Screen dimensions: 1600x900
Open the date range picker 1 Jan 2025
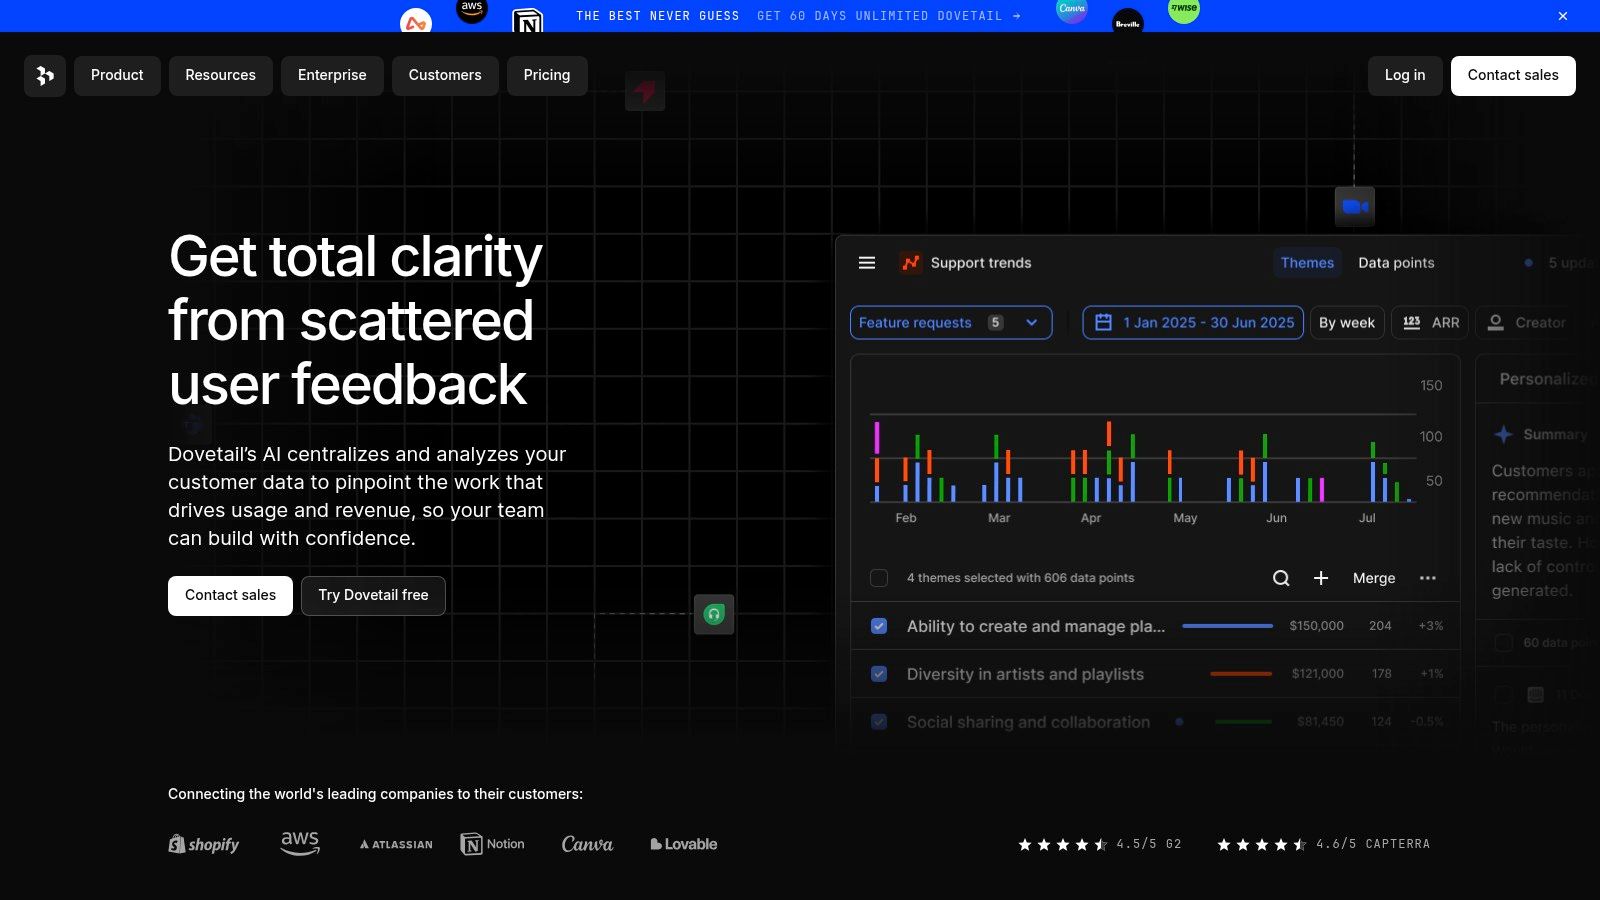point(1193,323)
